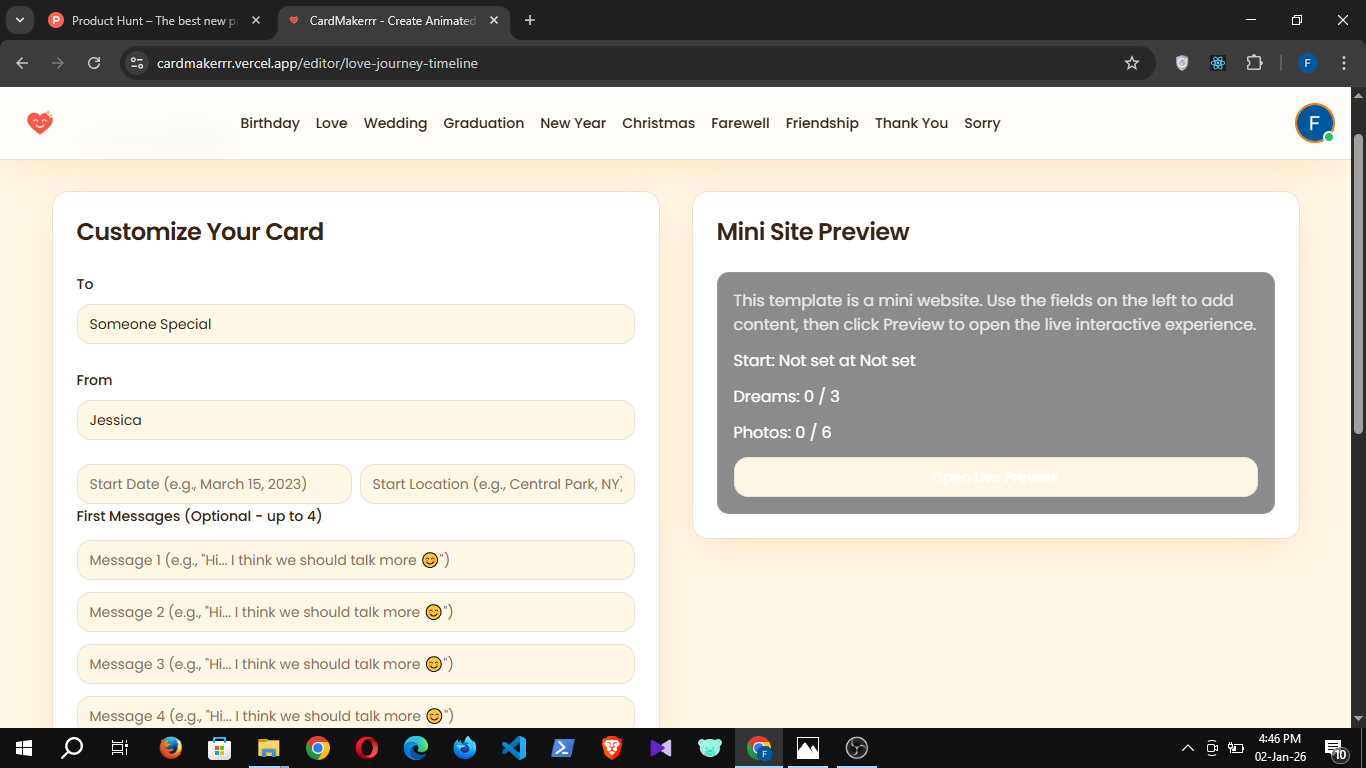
Task: Open Windows Search from the taskbar
Action: click(70, 747)
